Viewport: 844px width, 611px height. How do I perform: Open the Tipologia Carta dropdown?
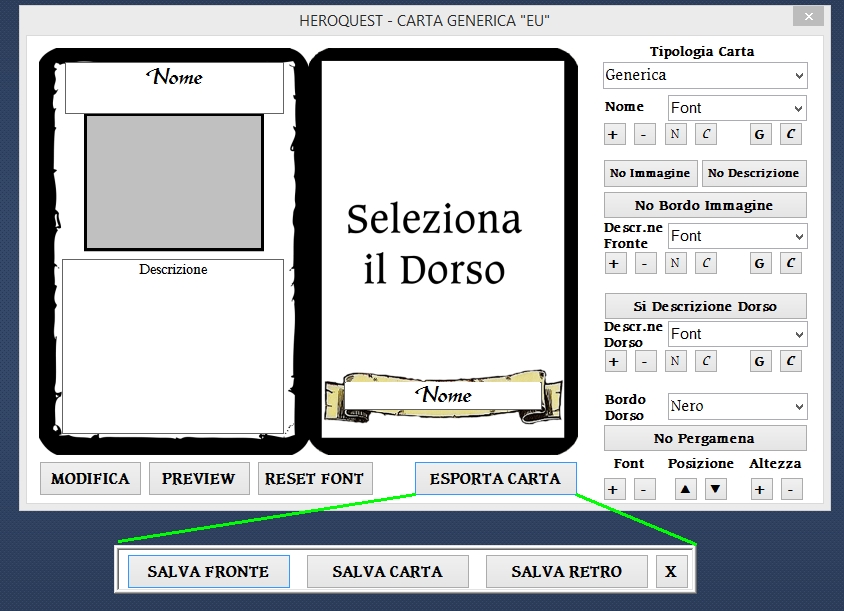[x=705, y=75]
